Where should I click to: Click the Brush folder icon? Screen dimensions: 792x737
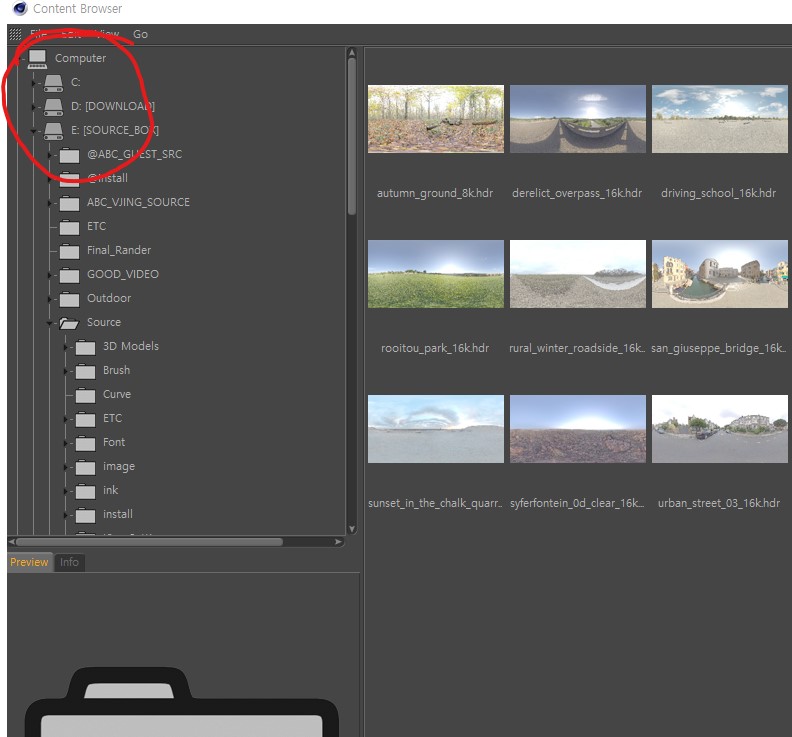[85, 371]
